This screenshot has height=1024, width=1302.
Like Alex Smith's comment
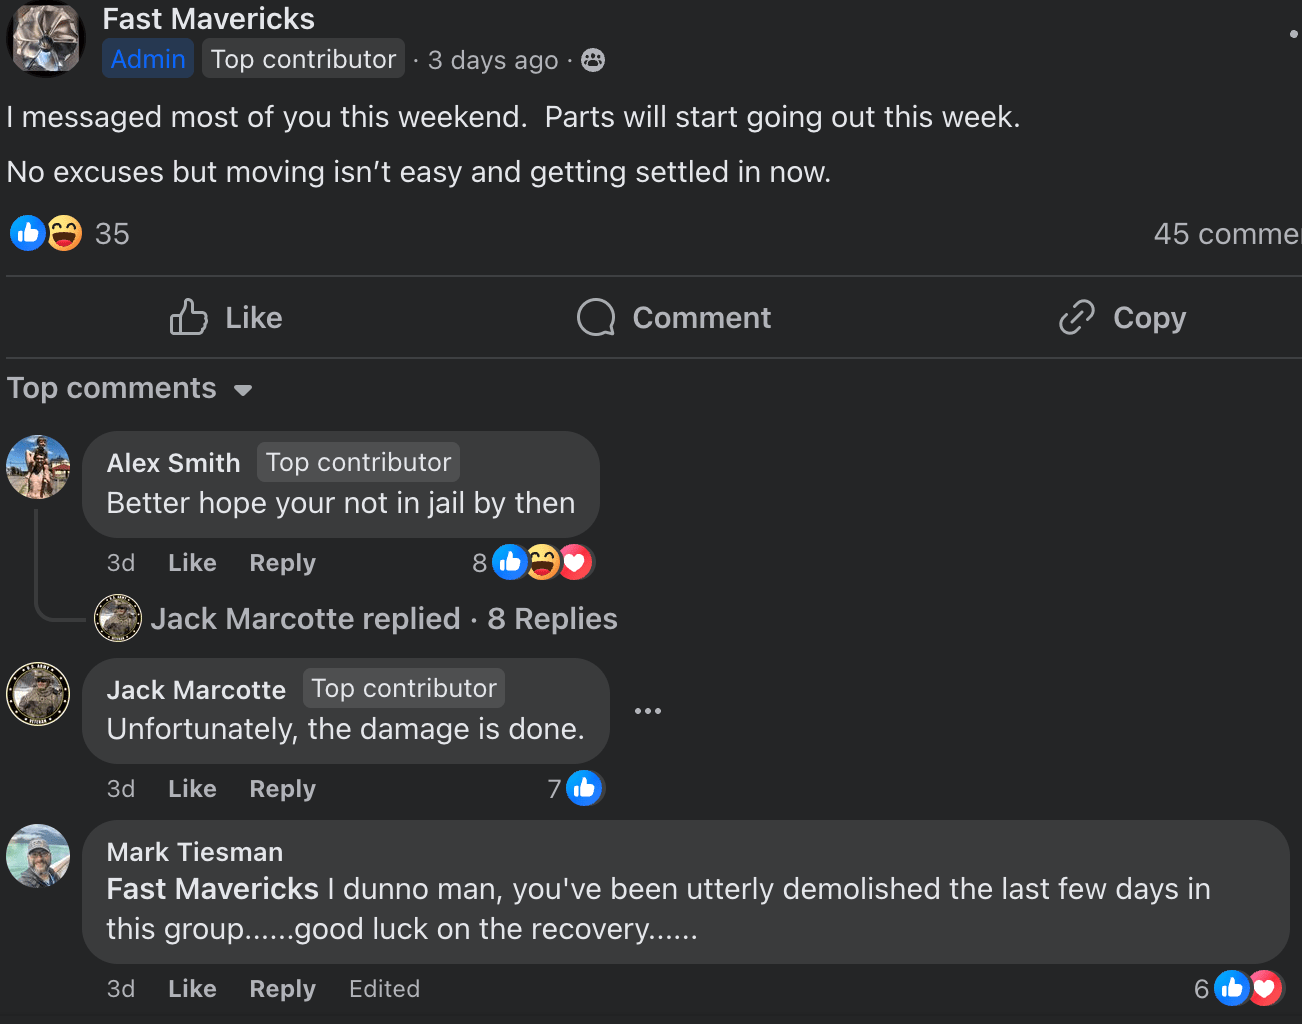pos(192,563)
